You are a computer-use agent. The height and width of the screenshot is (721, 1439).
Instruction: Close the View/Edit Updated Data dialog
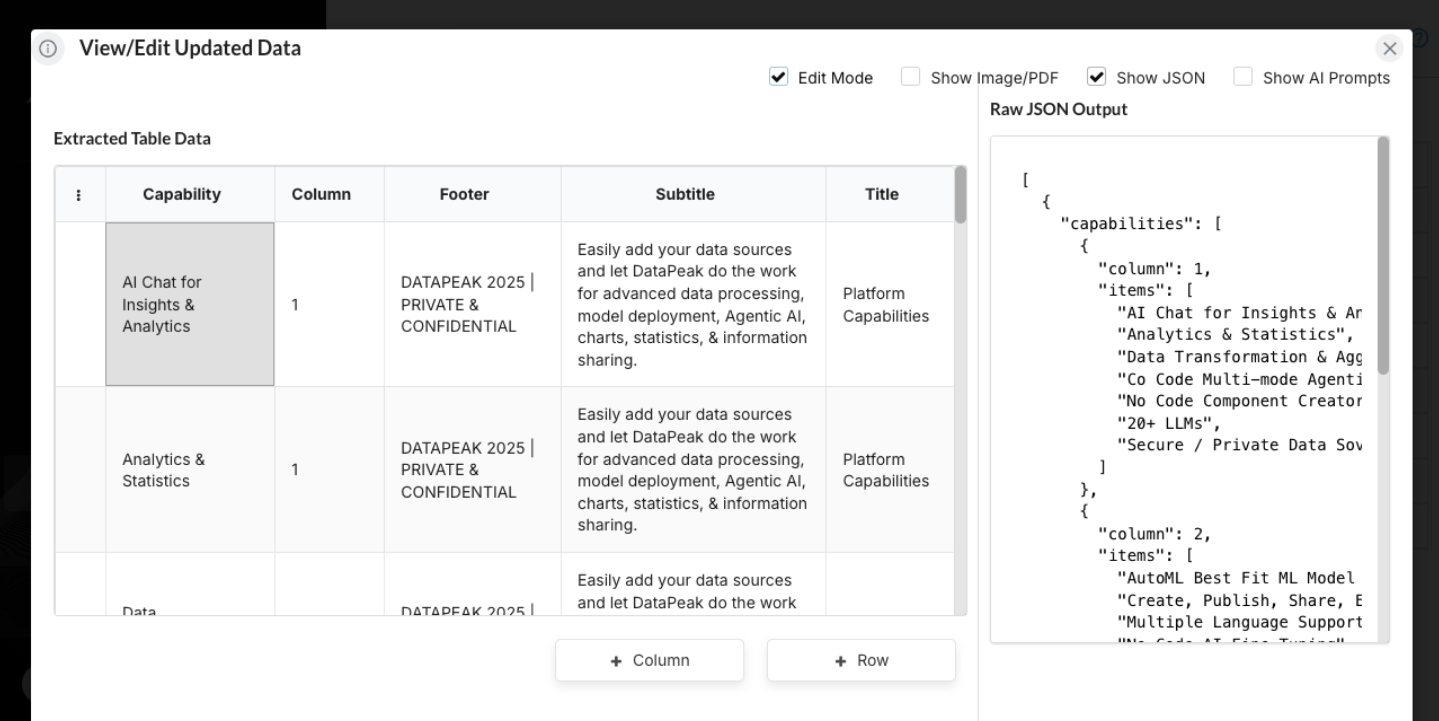pyautogui.click(x=1390, y=48)
